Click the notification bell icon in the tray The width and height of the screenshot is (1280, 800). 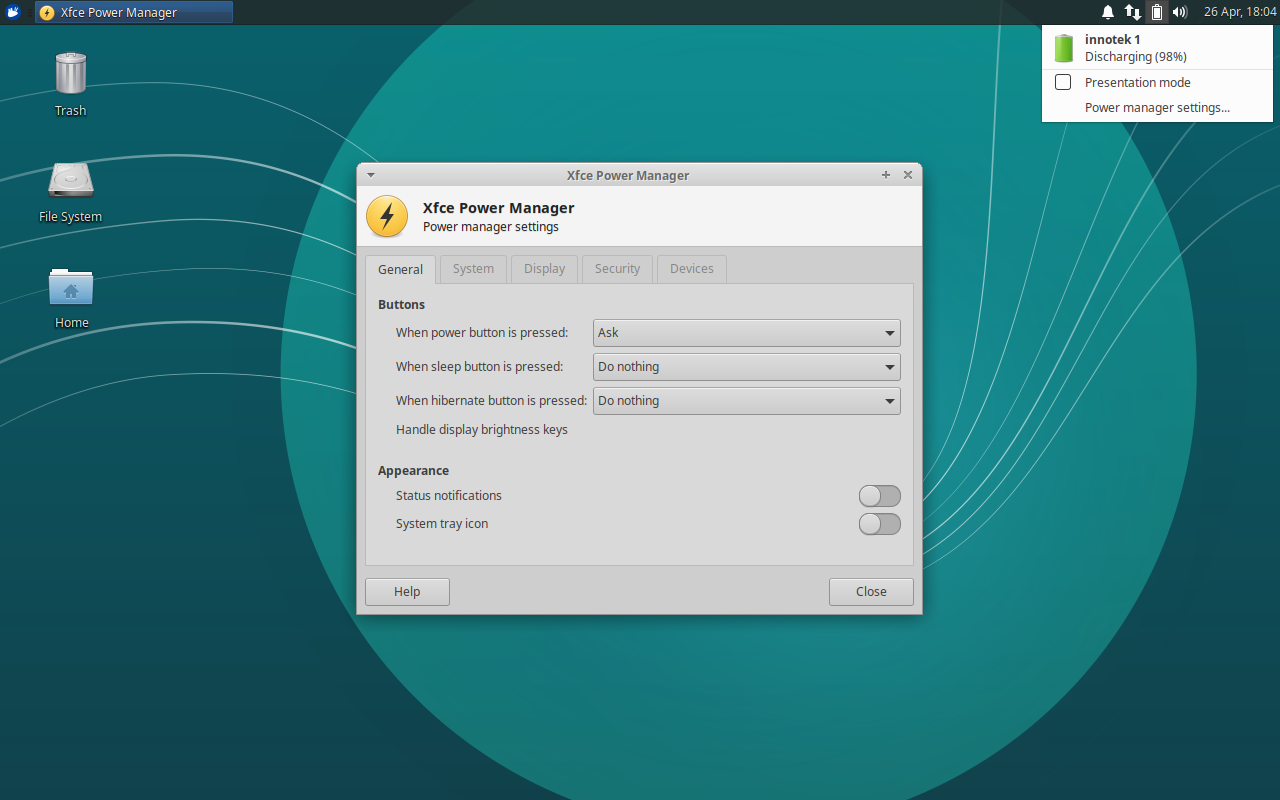[1107, 12]
